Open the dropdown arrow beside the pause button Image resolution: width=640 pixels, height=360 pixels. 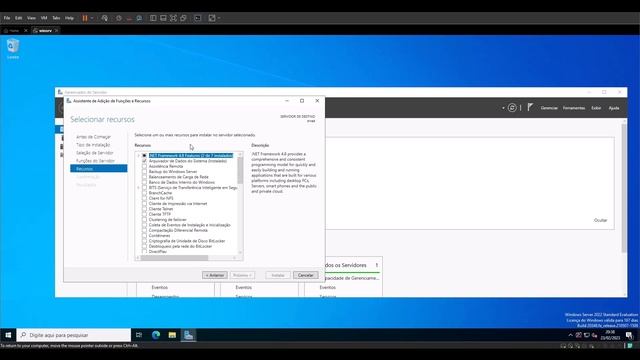pos(92,18)
